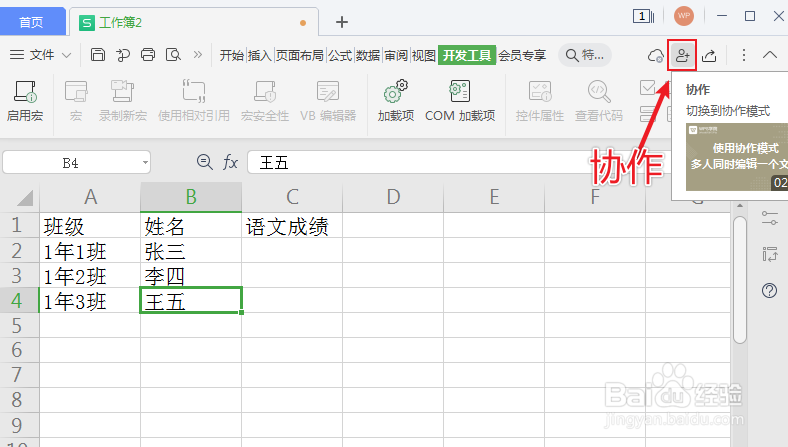Click cell containing 张三
Viewport: 788px width, 447px height.
point(191,250)
